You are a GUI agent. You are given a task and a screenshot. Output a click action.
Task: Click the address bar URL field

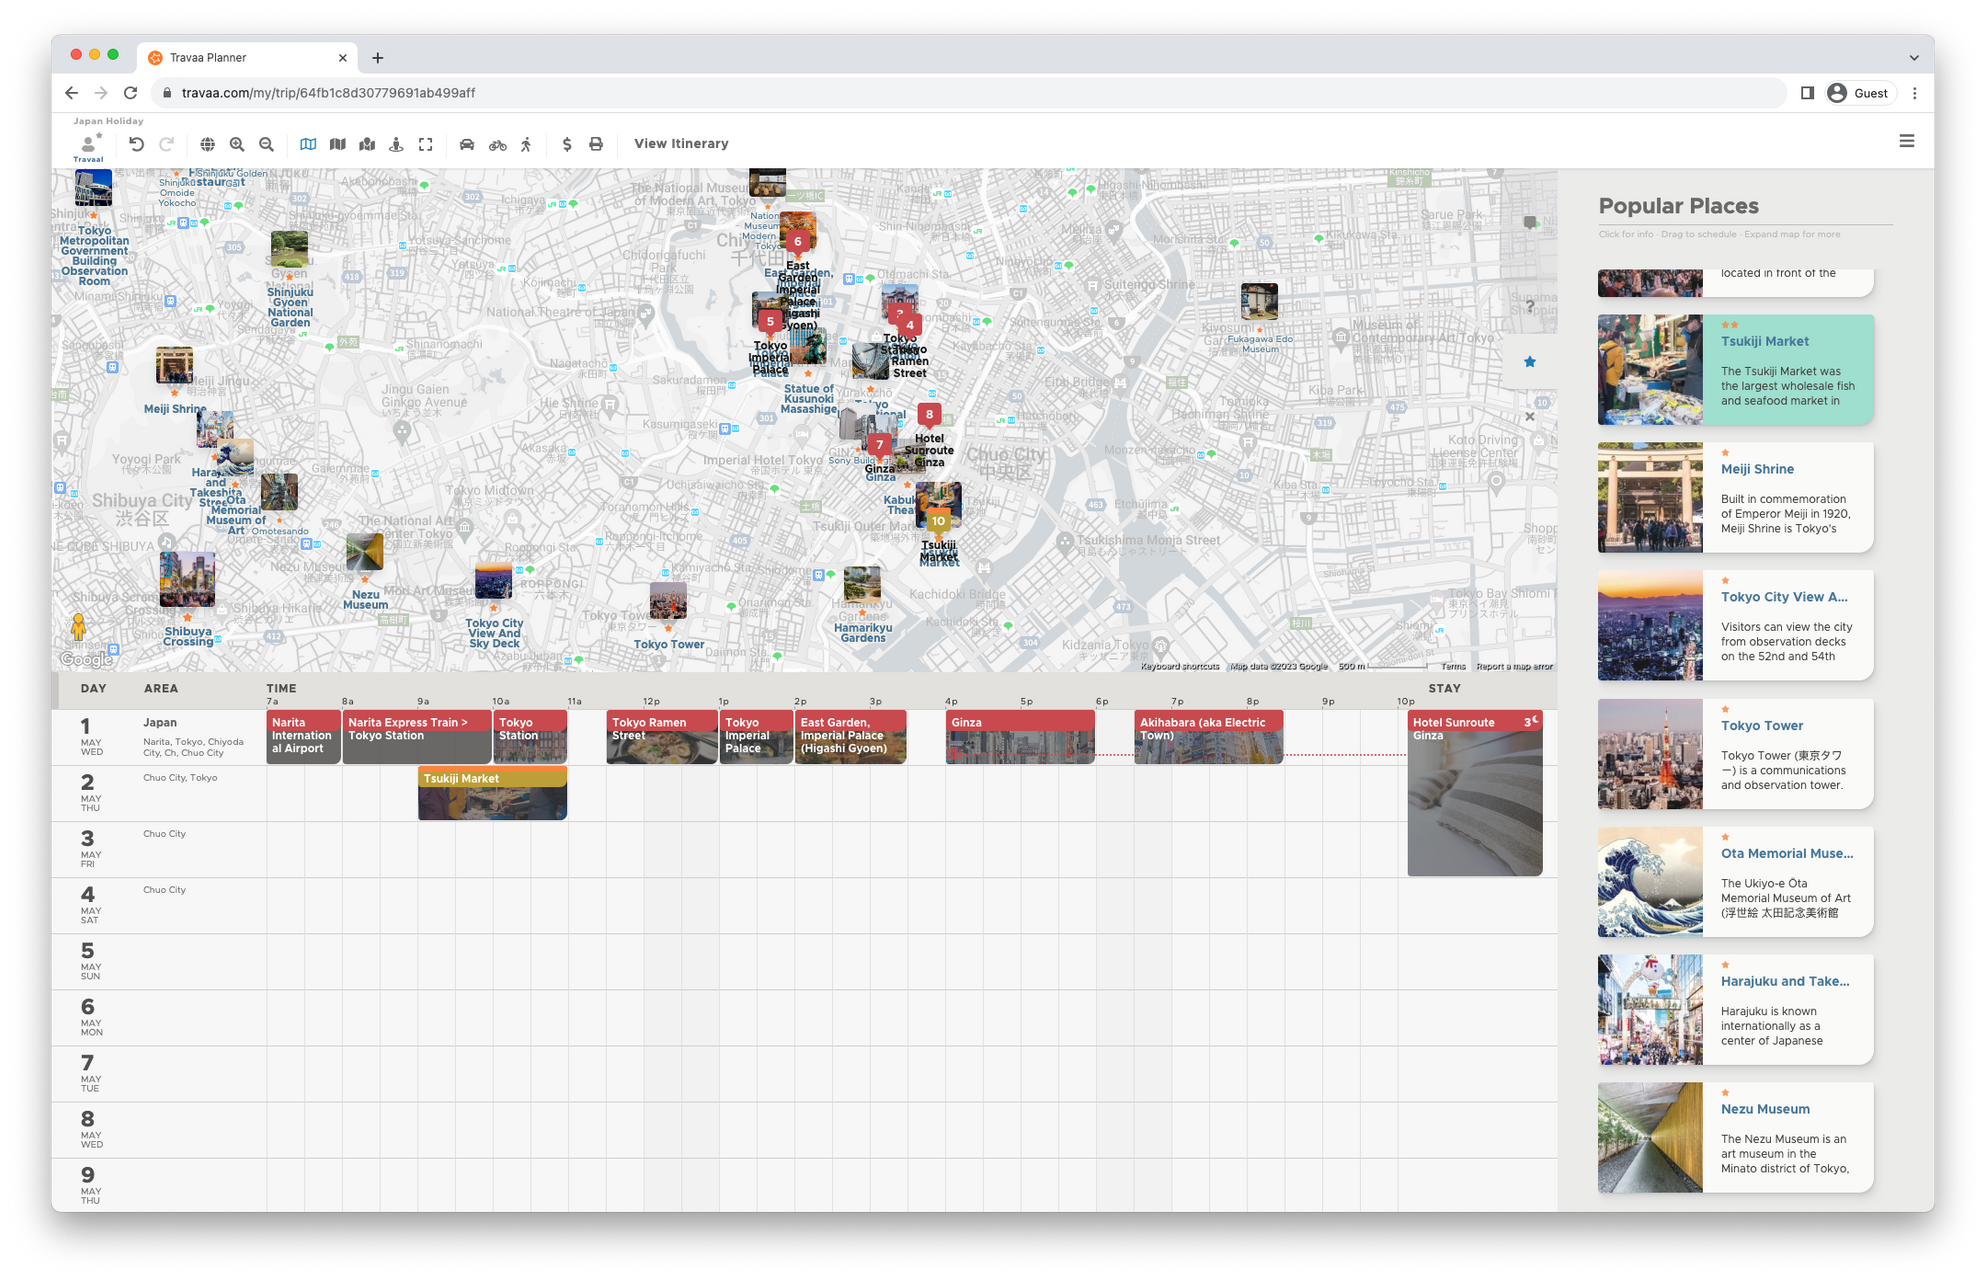(x=968, y=93)
